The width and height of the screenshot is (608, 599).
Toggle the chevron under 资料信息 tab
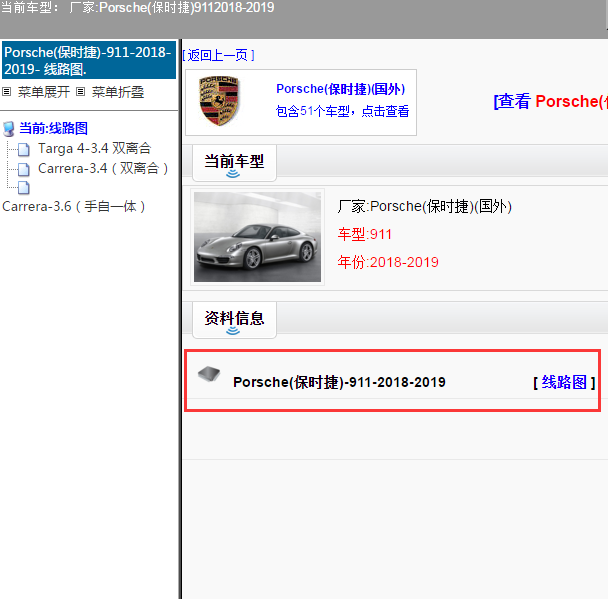233,331
